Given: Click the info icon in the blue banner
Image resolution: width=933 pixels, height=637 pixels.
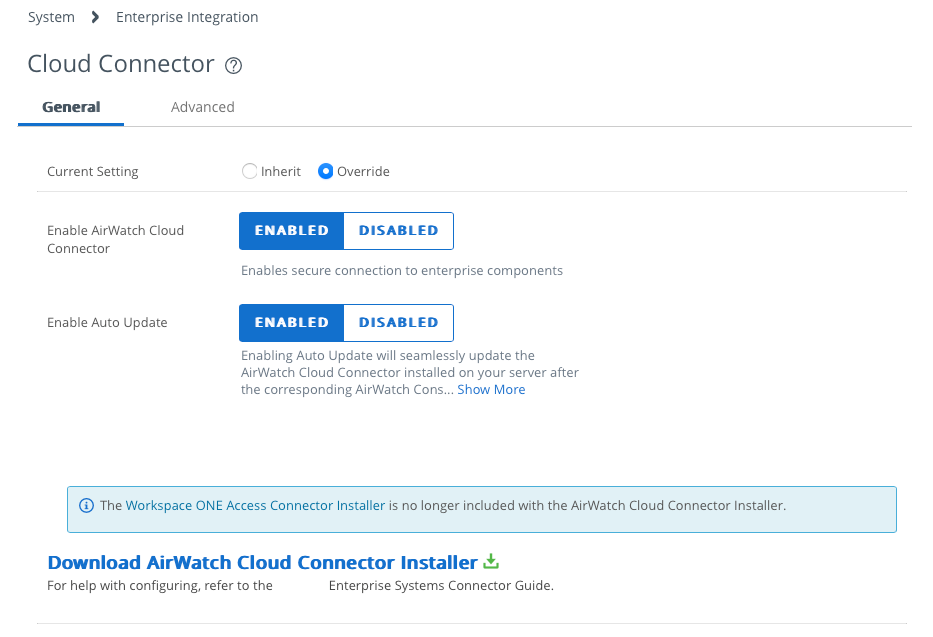Looking at the screenshot, I should [86, 506].
